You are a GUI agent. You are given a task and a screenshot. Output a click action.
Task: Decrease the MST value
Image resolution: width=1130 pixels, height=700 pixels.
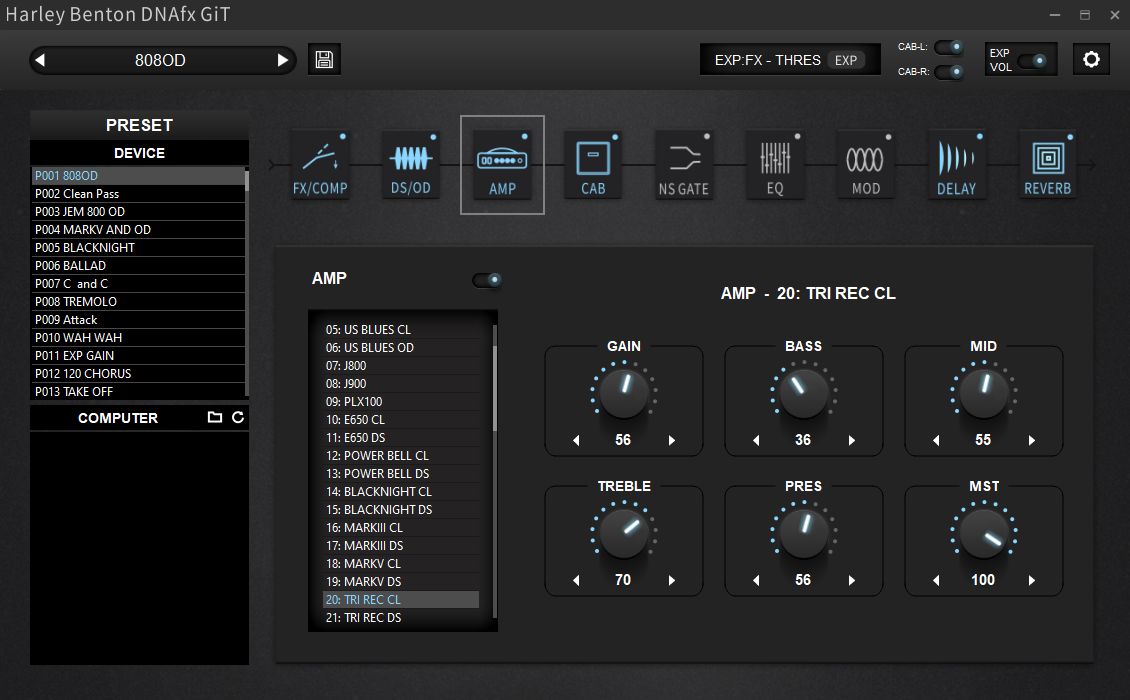(x=936, y=580)
